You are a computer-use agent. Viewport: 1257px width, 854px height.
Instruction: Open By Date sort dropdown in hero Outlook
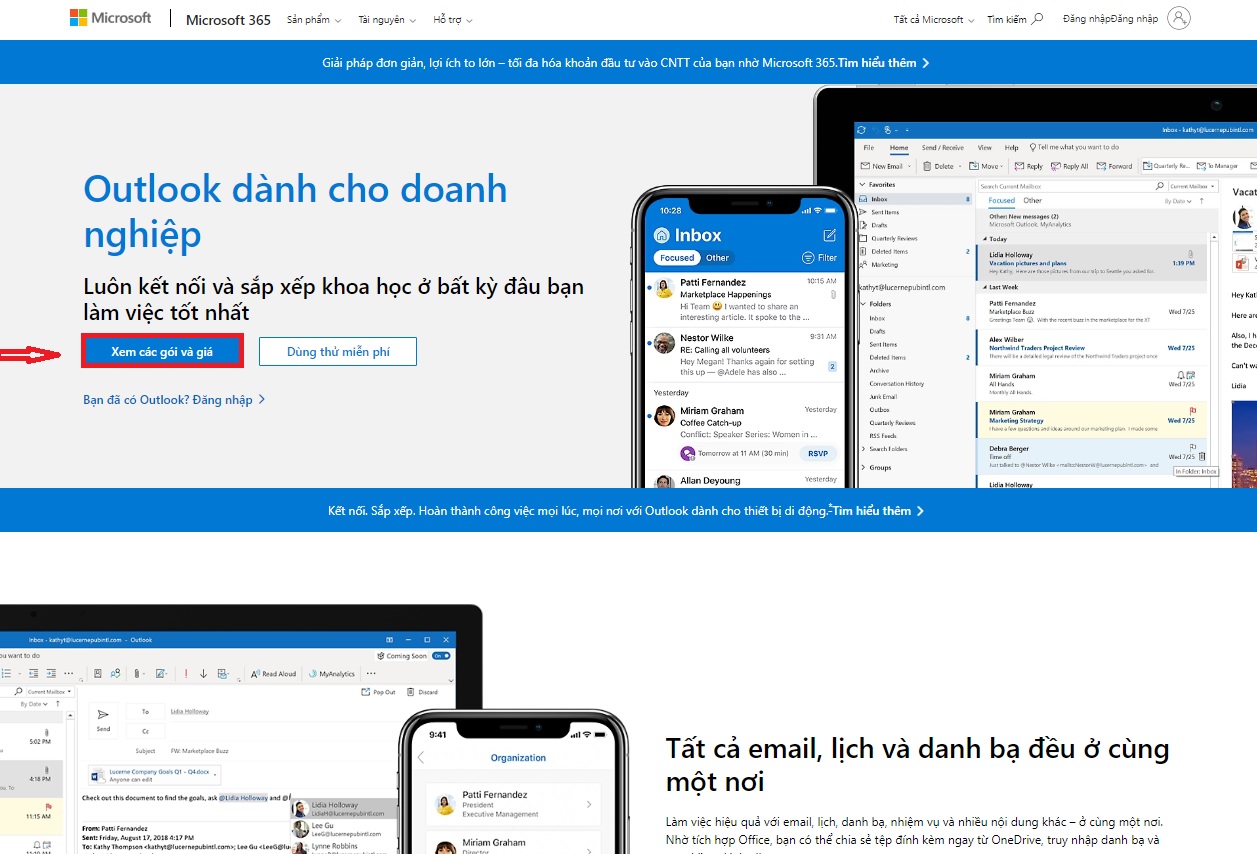1178,201
